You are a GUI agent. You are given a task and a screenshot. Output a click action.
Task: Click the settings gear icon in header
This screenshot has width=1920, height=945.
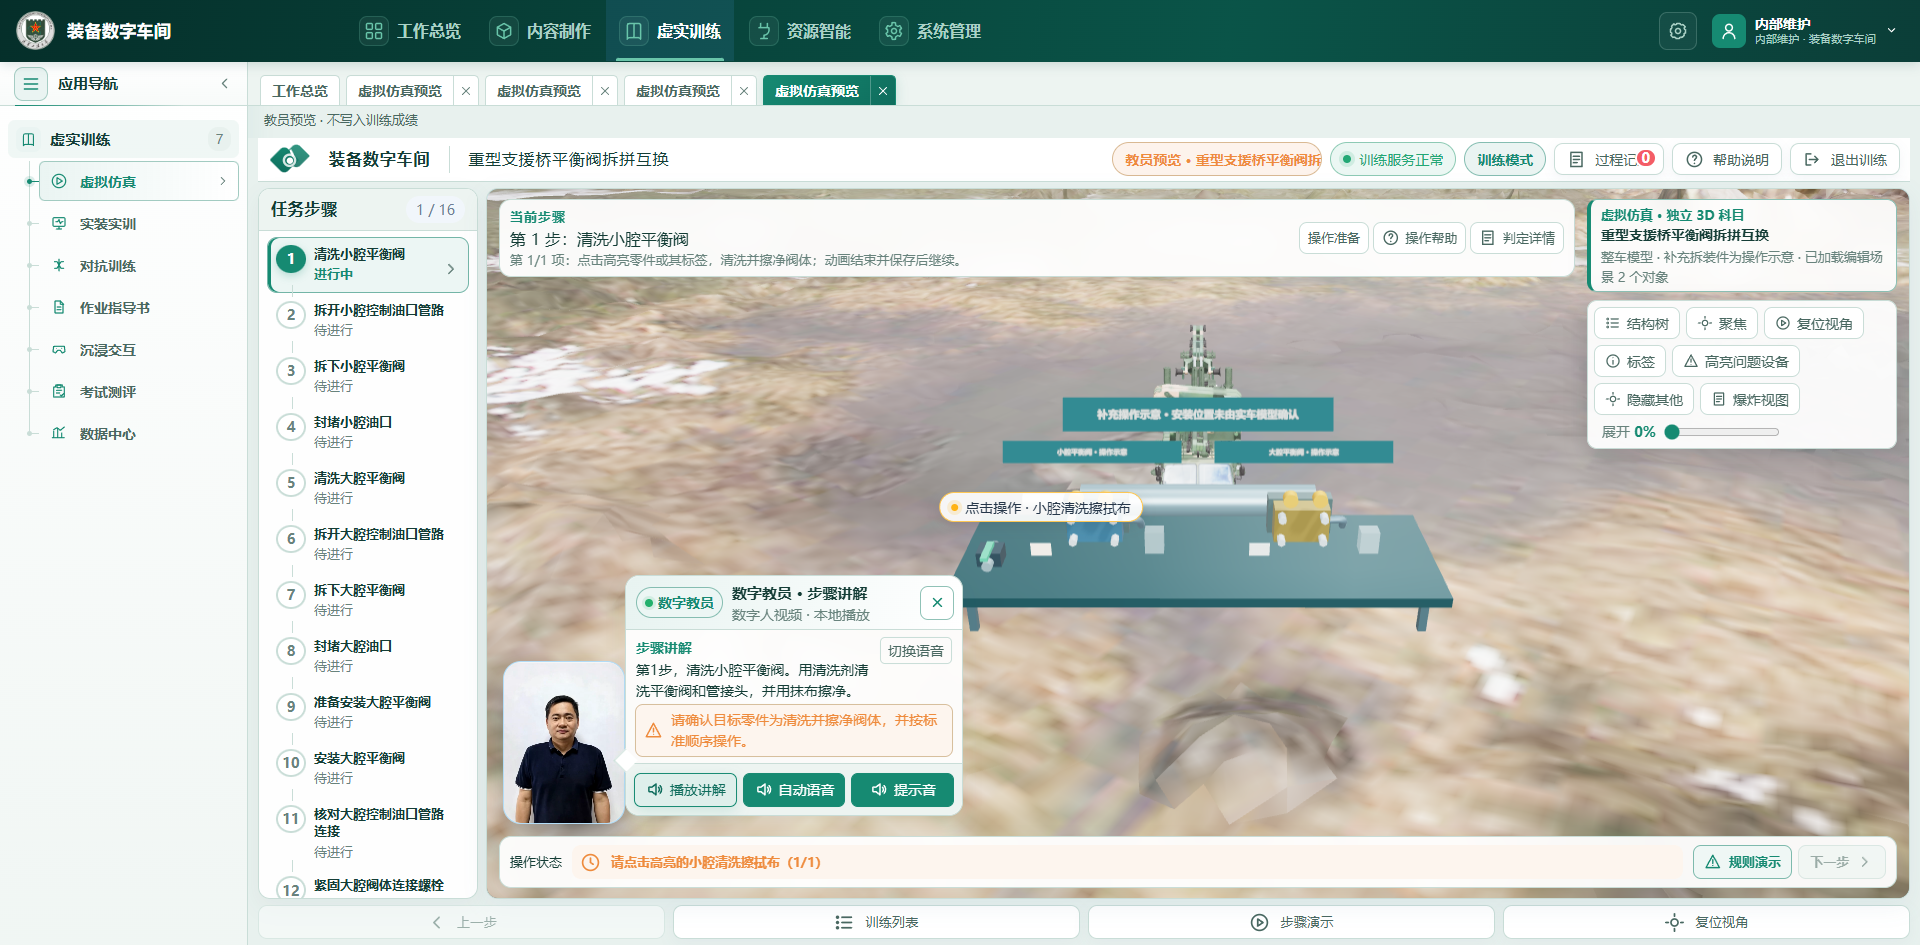click(x=1678, y=31)
